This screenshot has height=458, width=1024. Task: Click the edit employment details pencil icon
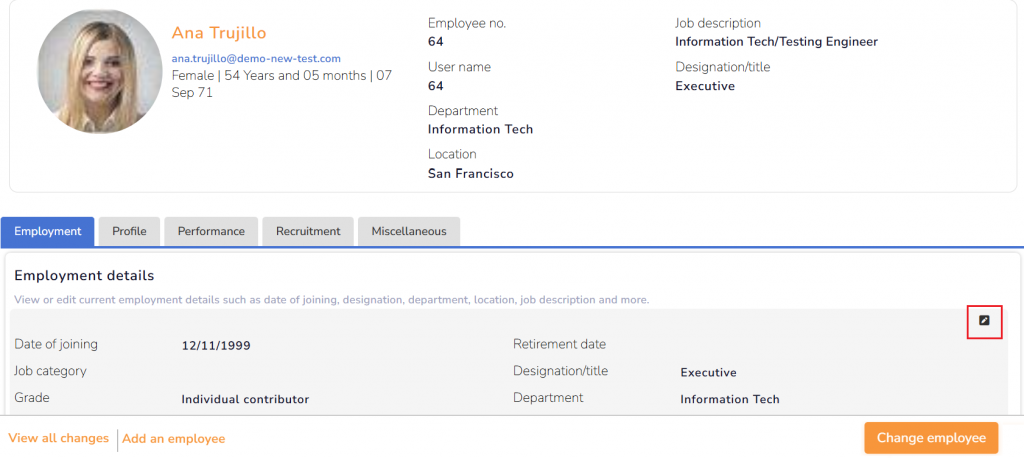pyautogui.click(x=984, y=321)
